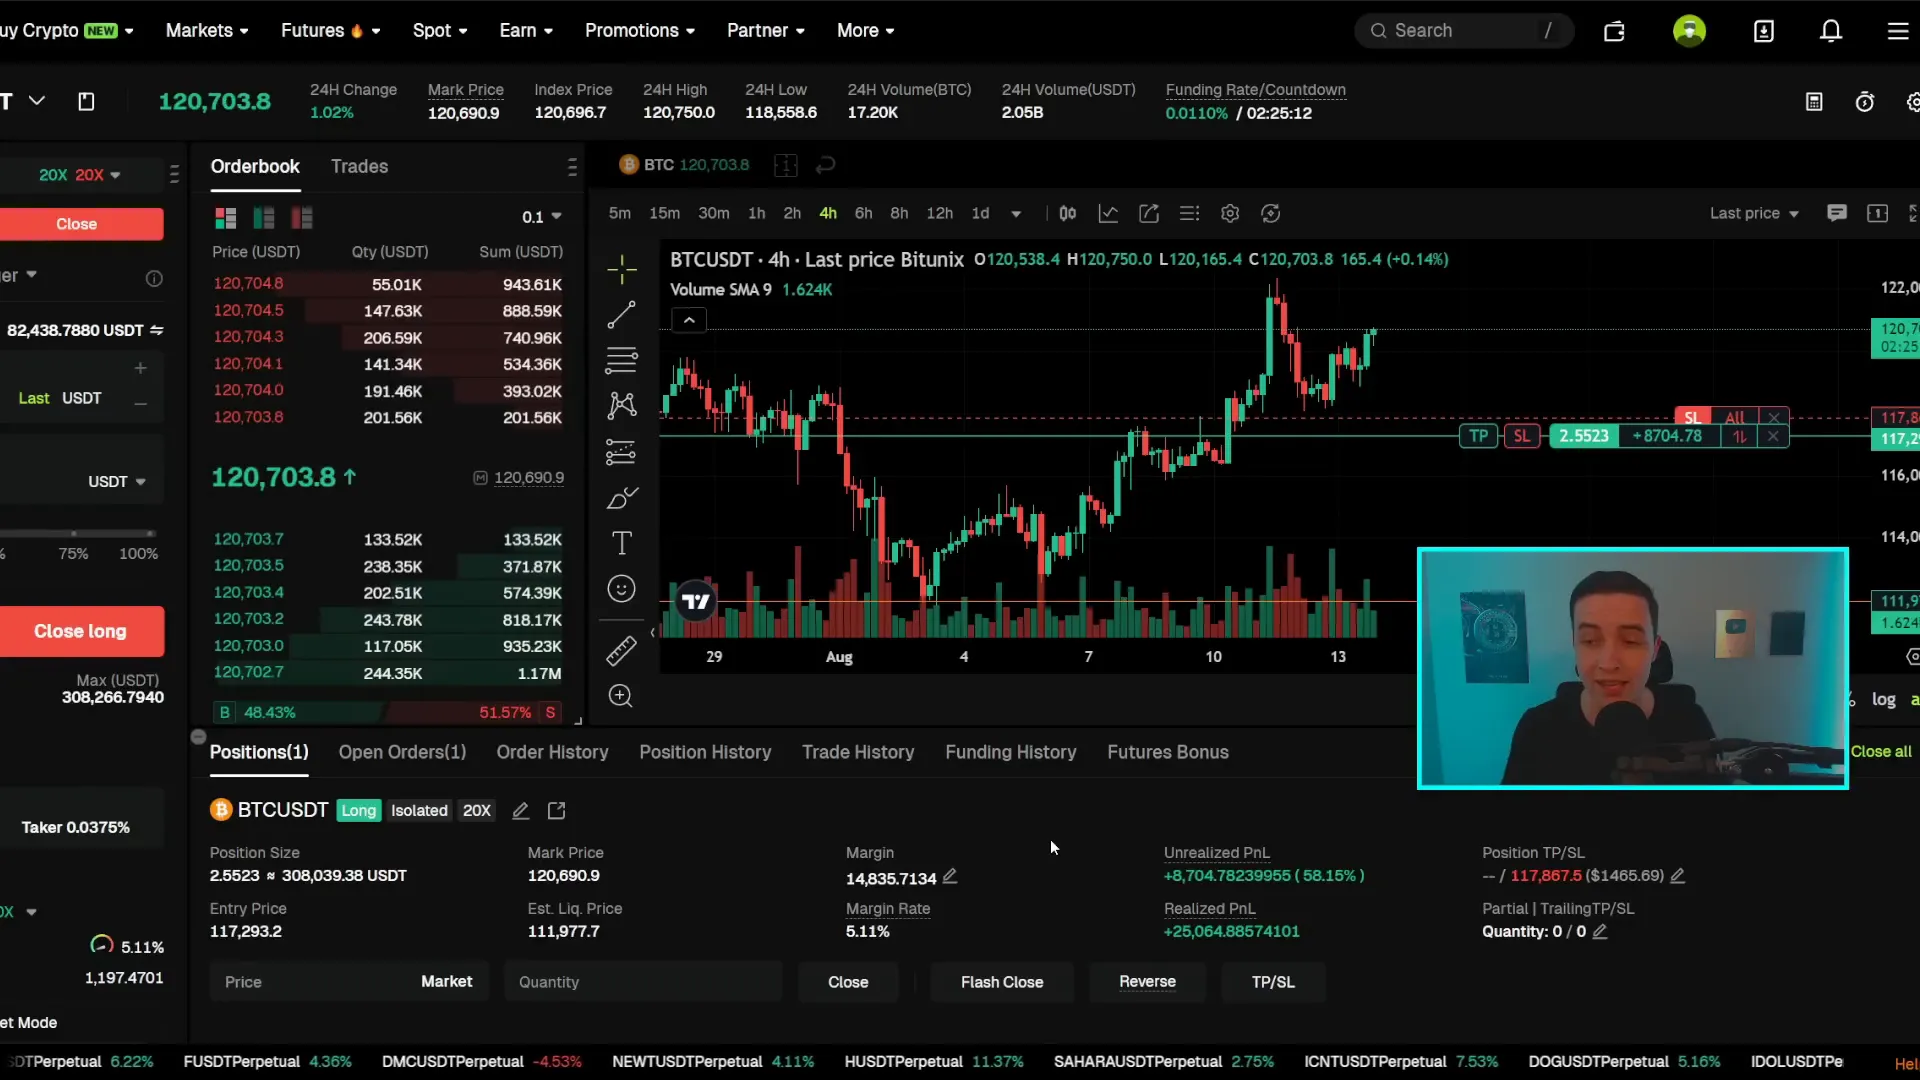The image size is (1920, 1080).
Task: Collapse the chart indicator legend arrow
Action: (689, 320)
